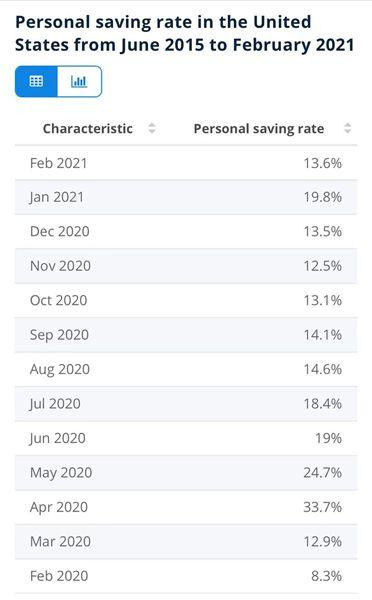Switch to the bar chart view icon
The height and width of the screenshot is (600, 372).
[79, 81]
